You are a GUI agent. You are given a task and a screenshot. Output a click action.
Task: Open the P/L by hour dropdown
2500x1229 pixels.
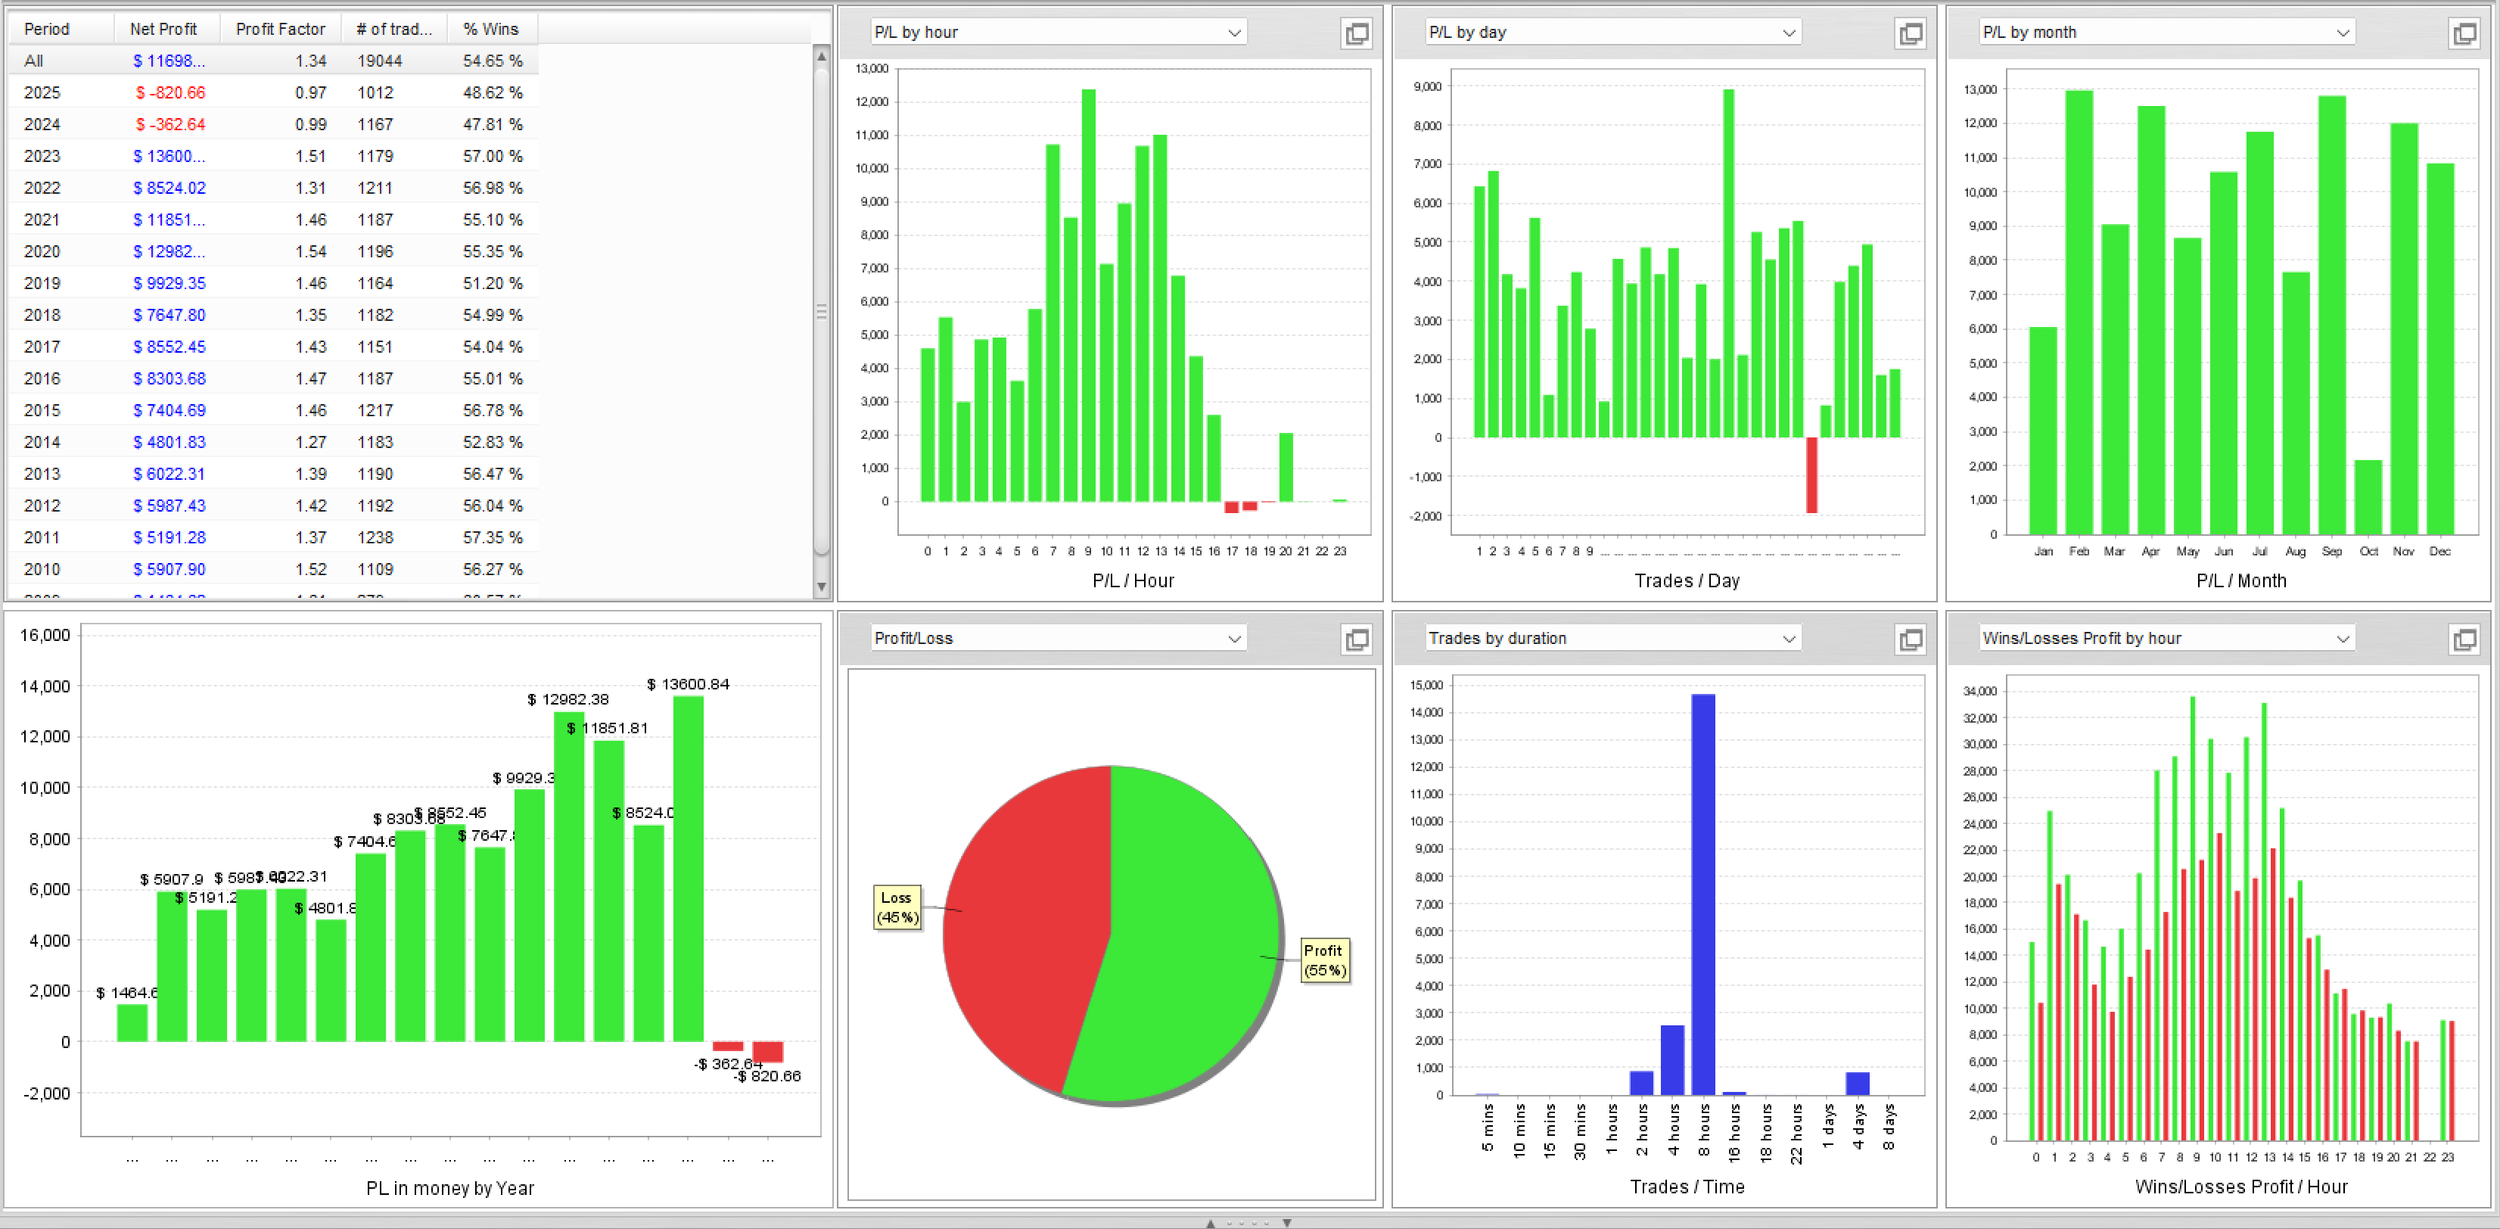(x=1234, y=33)
